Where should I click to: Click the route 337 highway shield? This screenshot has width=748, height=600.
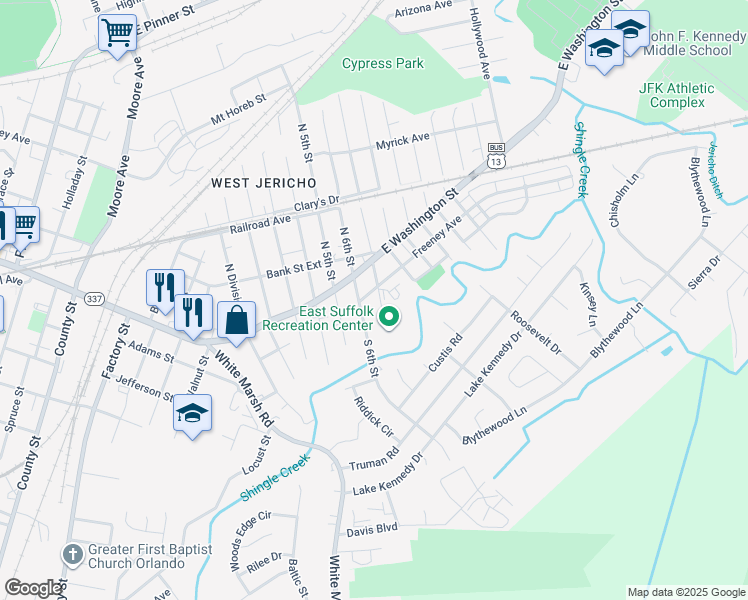[94, 299]
